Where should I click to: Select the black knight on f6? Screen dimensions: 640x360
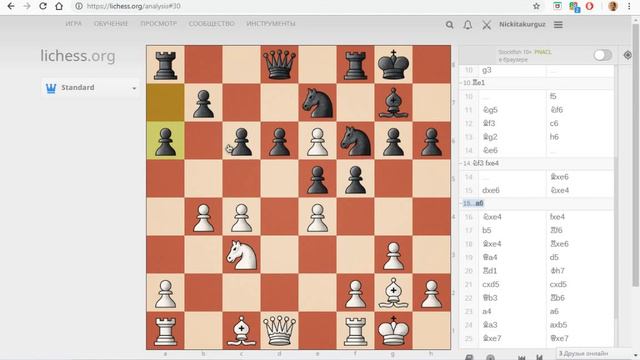(x=356, y=140)
